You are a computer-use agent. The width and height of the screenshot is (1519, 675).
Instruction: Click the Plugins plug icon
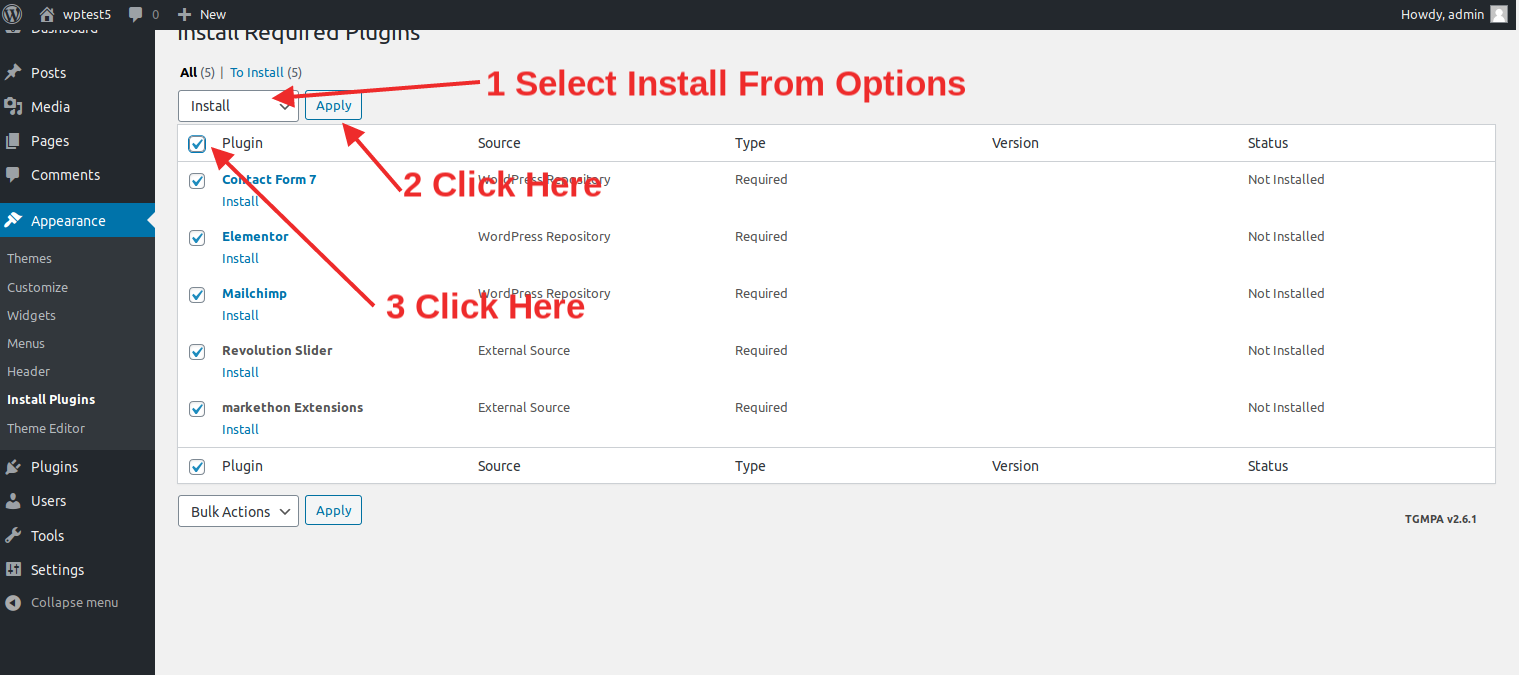click(x=13, y=467)
